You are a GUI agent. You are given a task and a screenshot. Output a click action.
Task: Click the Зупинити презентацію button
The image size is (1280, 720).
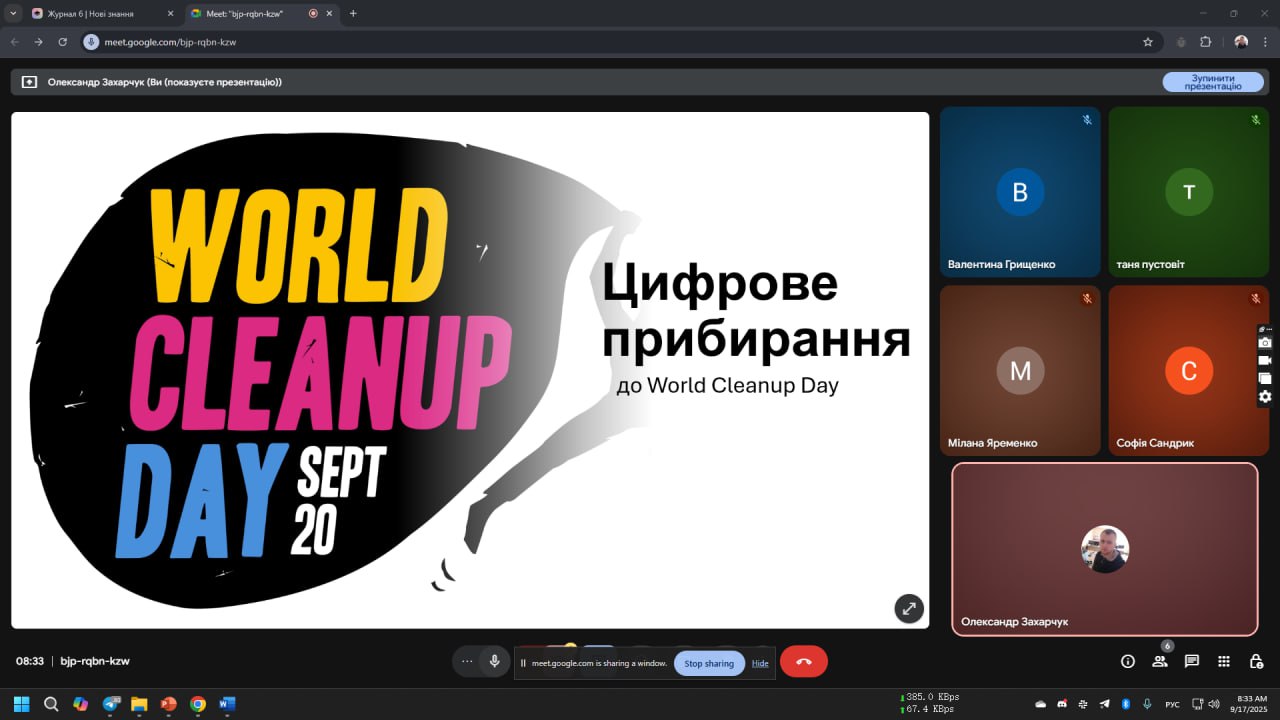1212,82
